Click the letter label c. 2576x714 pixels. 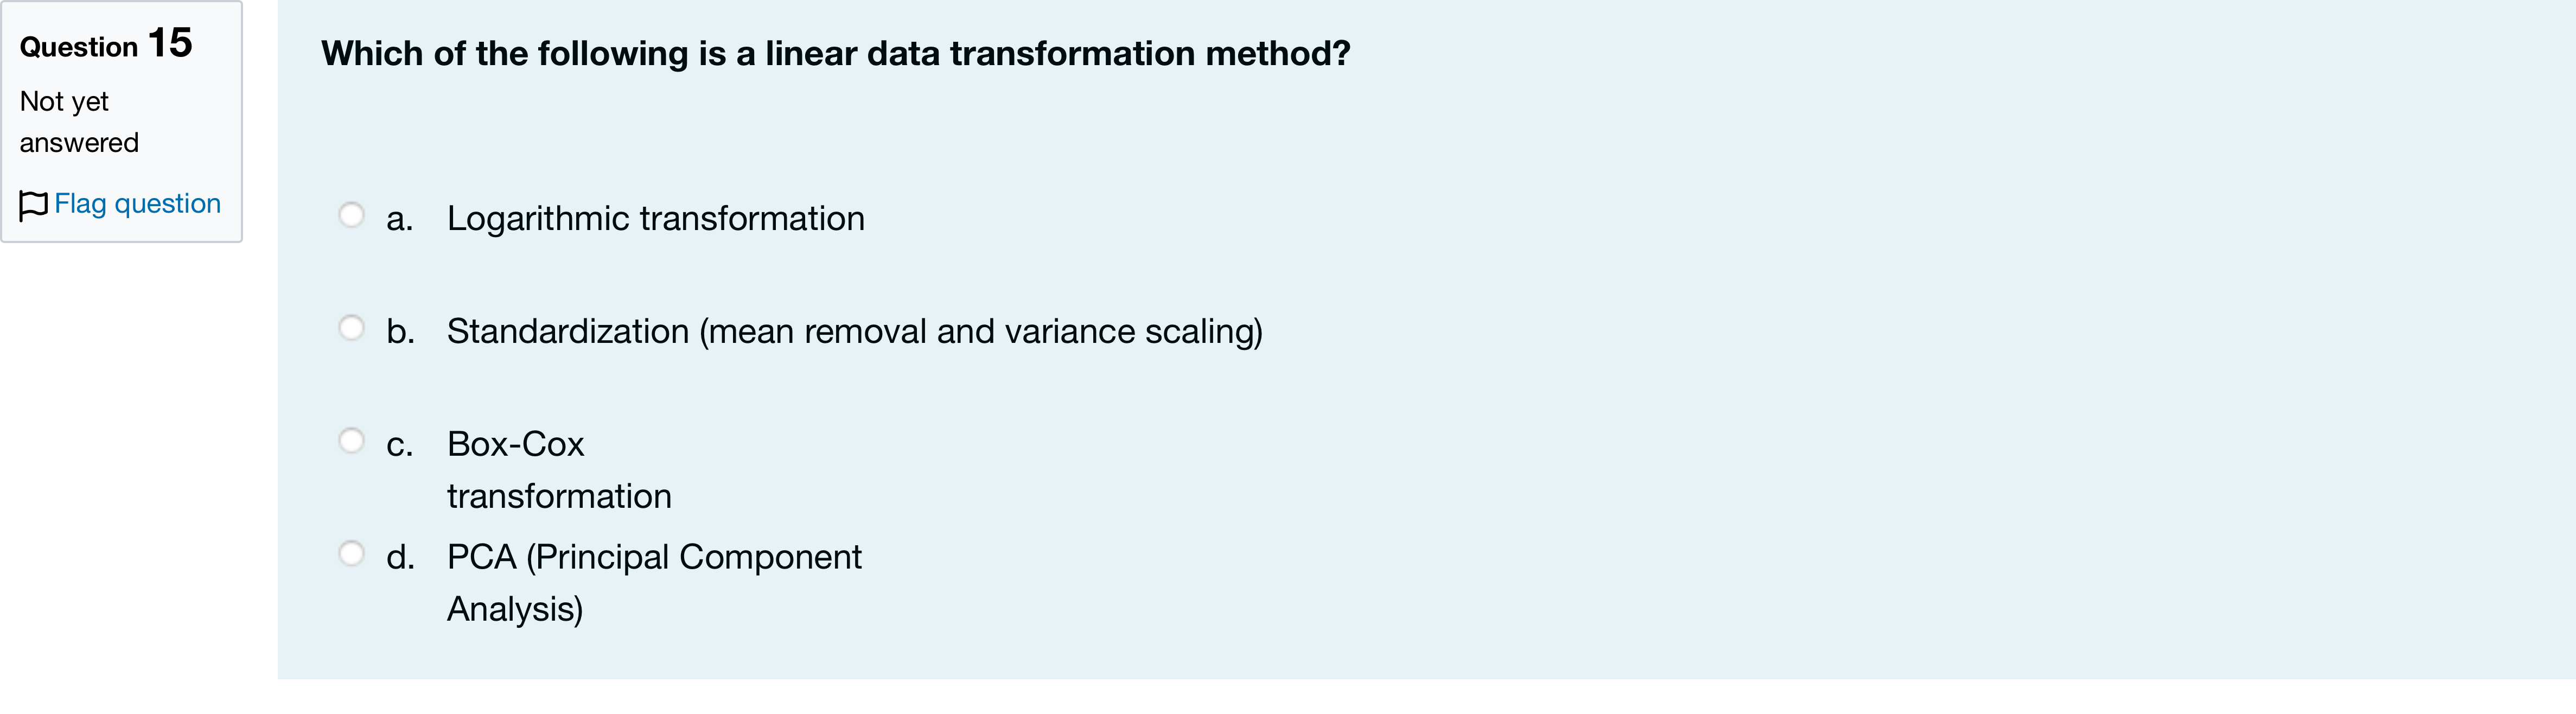pyautogui.click(x=399, y=445)
